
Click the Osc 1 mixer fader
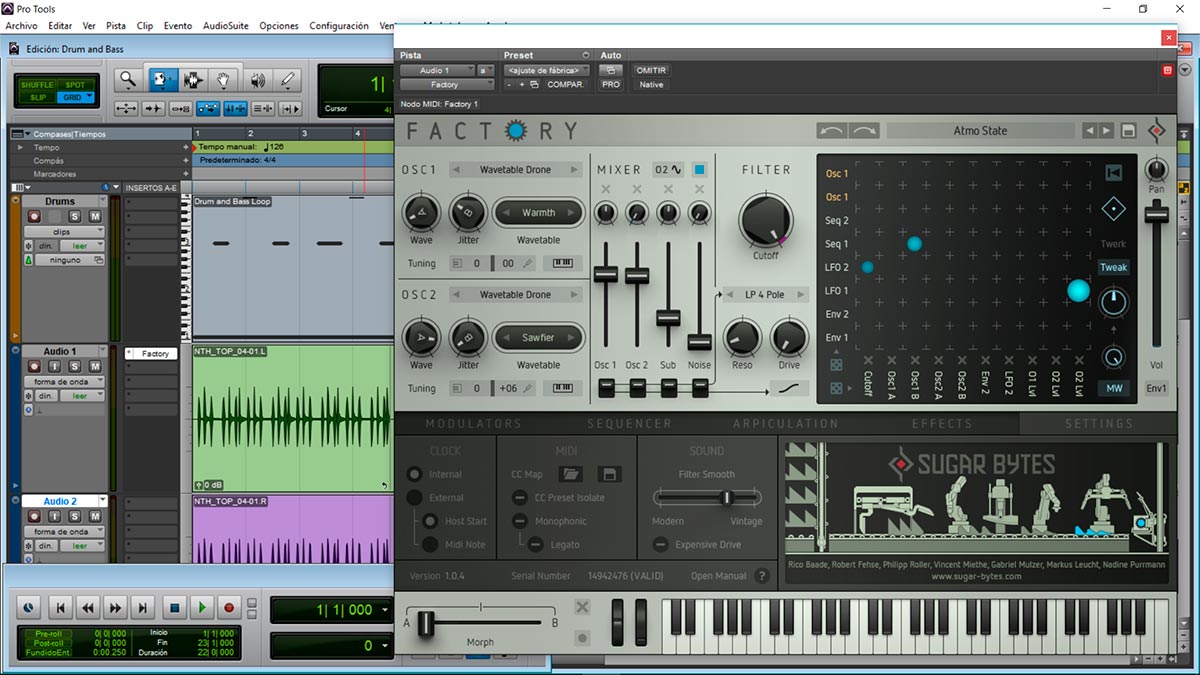[606, 274]
